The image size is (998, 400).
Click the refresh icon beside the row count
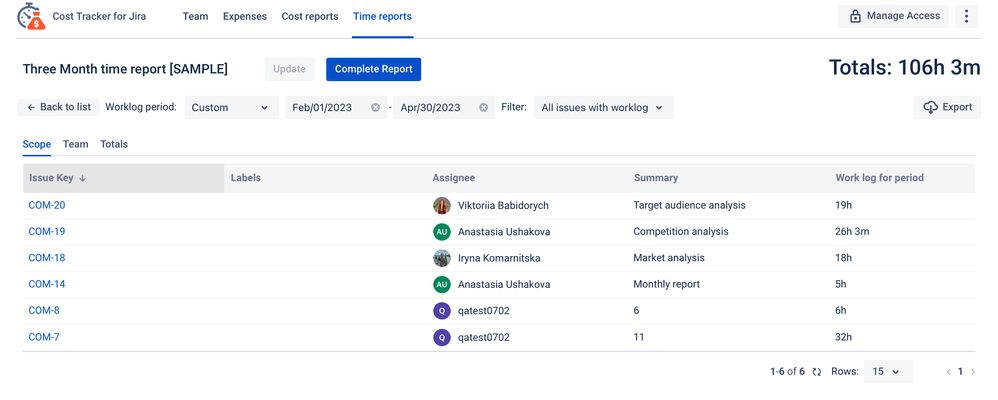point(817,372)
